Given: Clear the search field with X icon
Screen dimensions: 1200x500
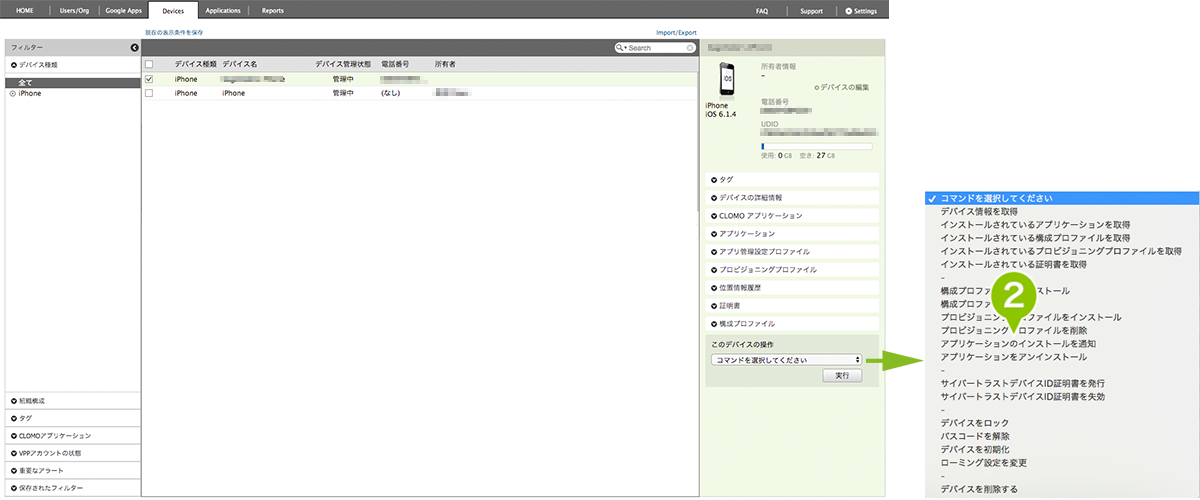Looking at the screenshot, I should [x=690, y=48].
